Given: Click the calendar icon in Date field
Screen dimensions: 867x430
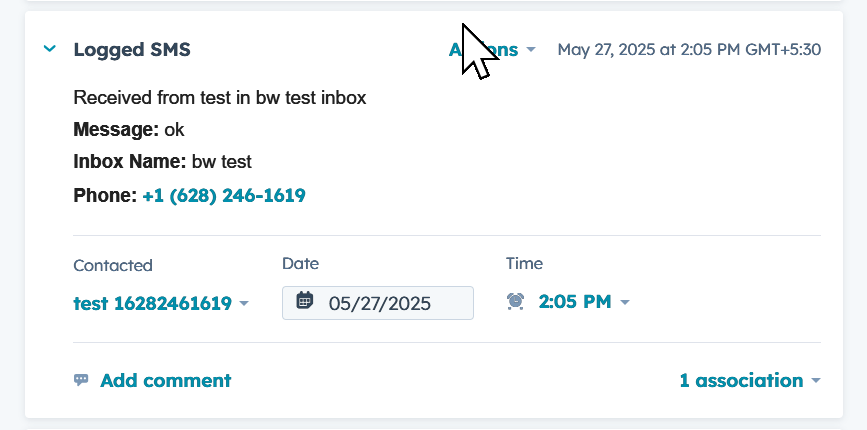Looking at the screenshot, I should tap(305, 301).
